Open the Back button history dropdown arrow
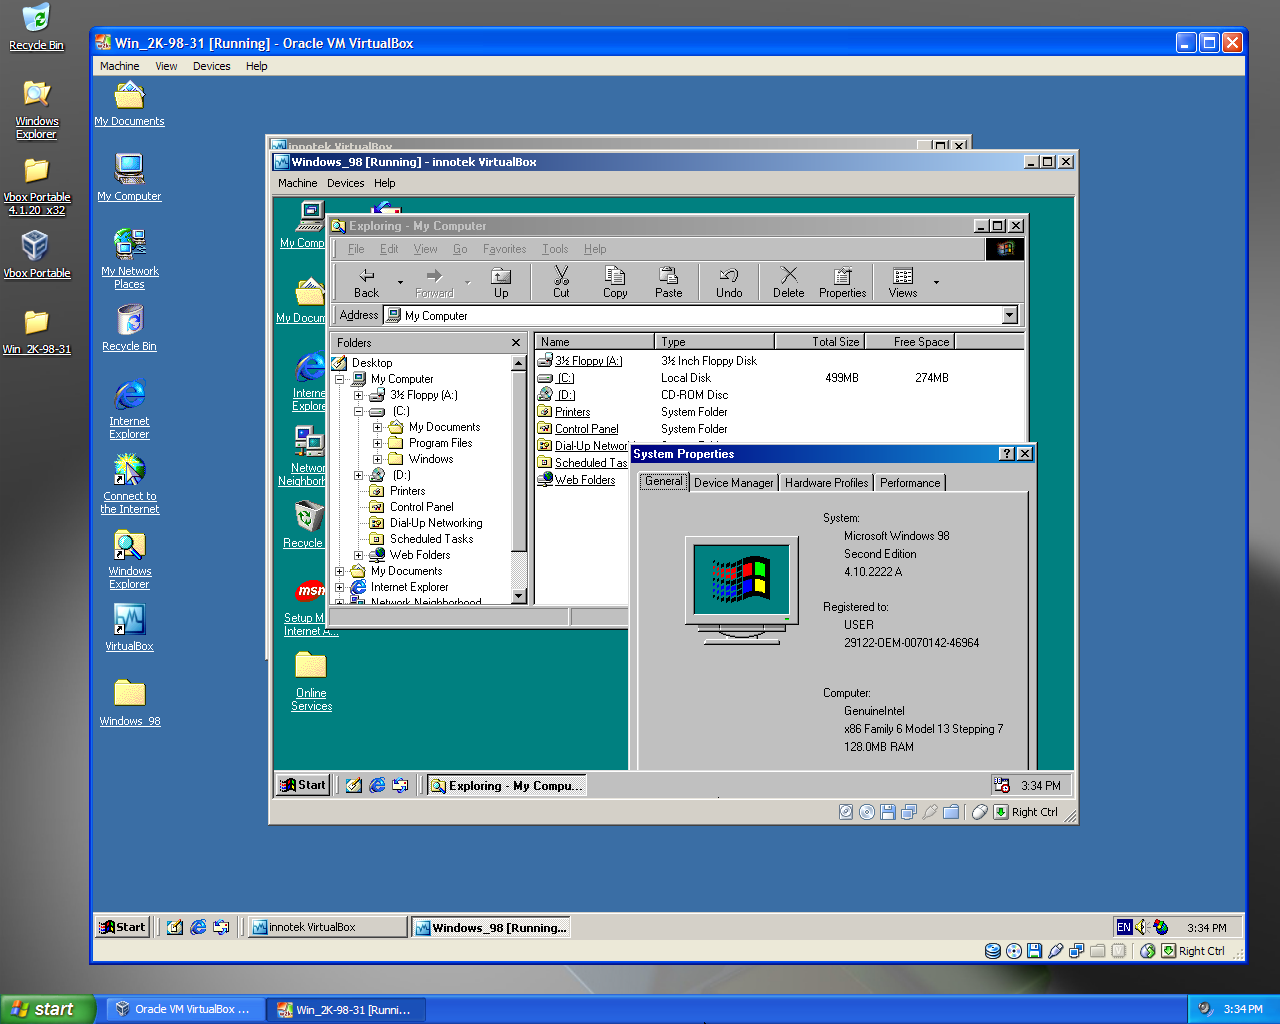Screen dimensions: 1280x1024 point(400,283)
